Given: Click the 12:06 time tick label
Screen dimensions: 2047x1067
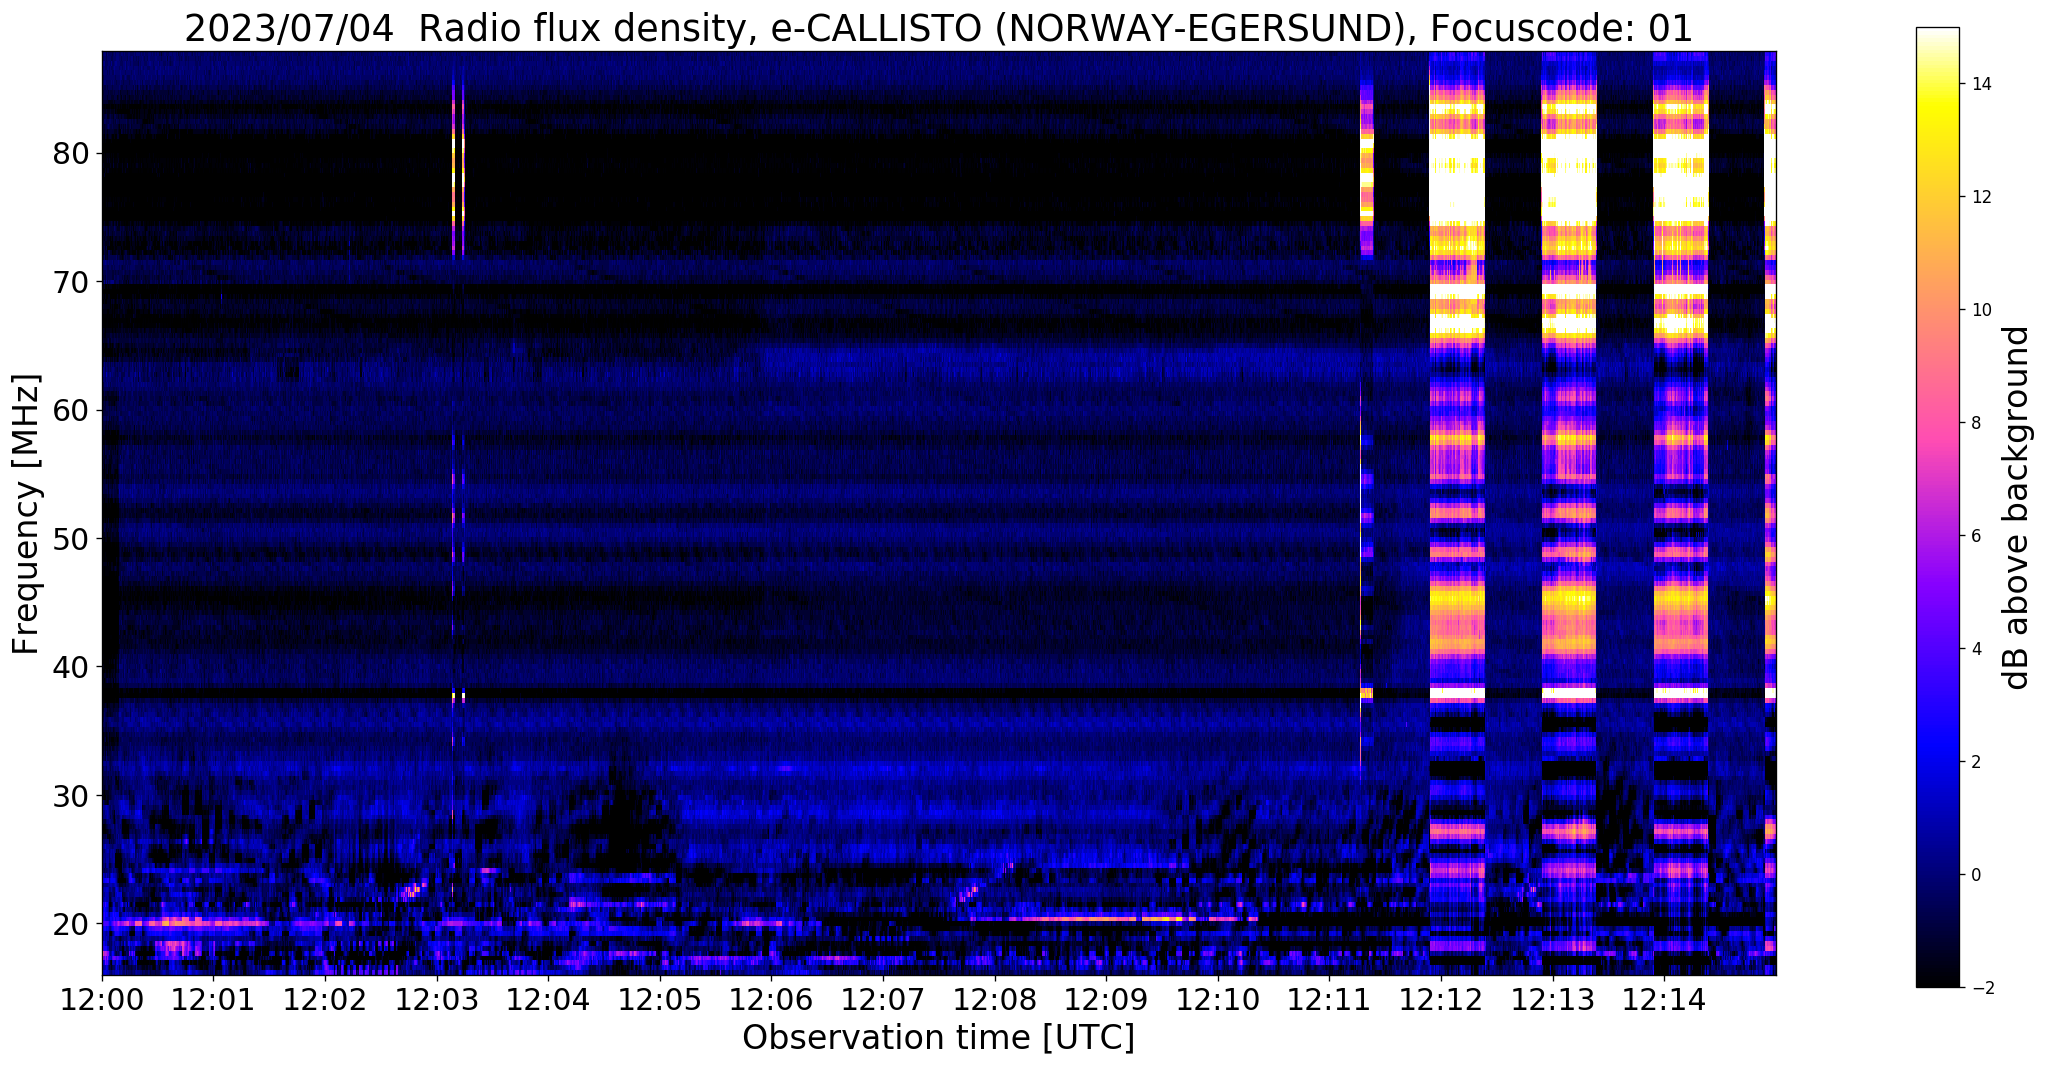Looking at the screenshot, I should [771, 999].
